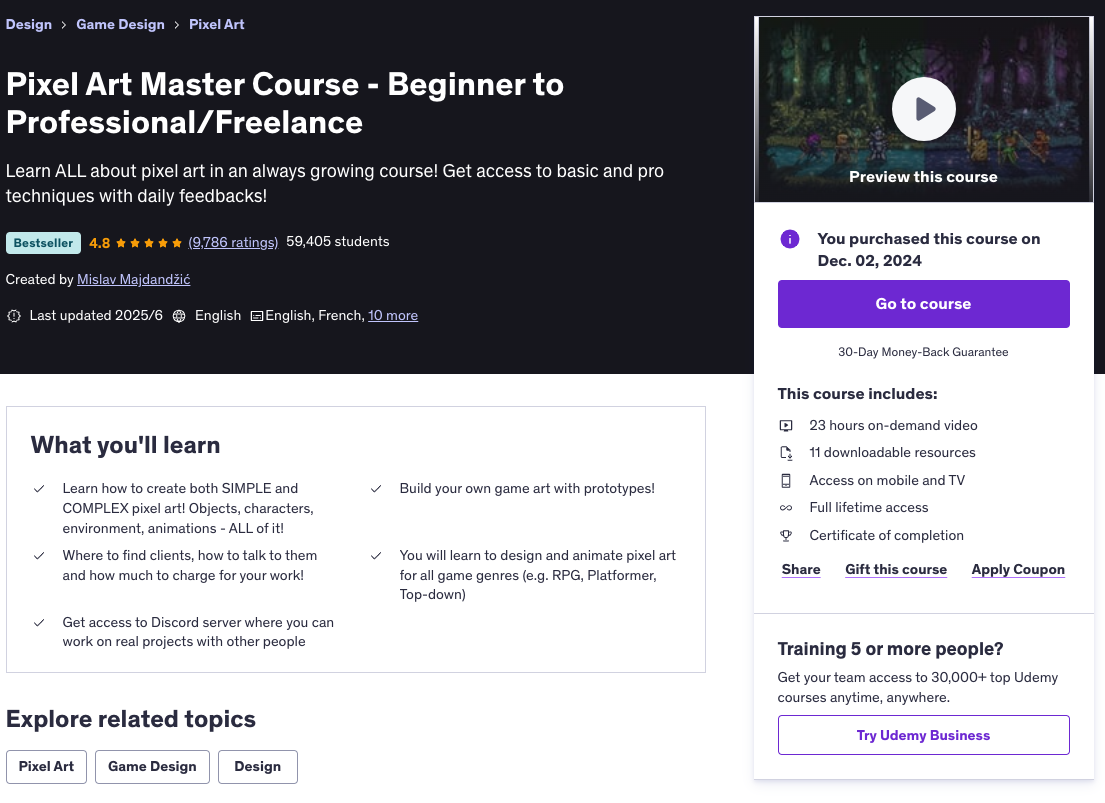Image resolution: width=1105 pixels, height=803 pixels.
Task: Expand the '10 more' subtitle languages
Action: (x=393, y=315)
